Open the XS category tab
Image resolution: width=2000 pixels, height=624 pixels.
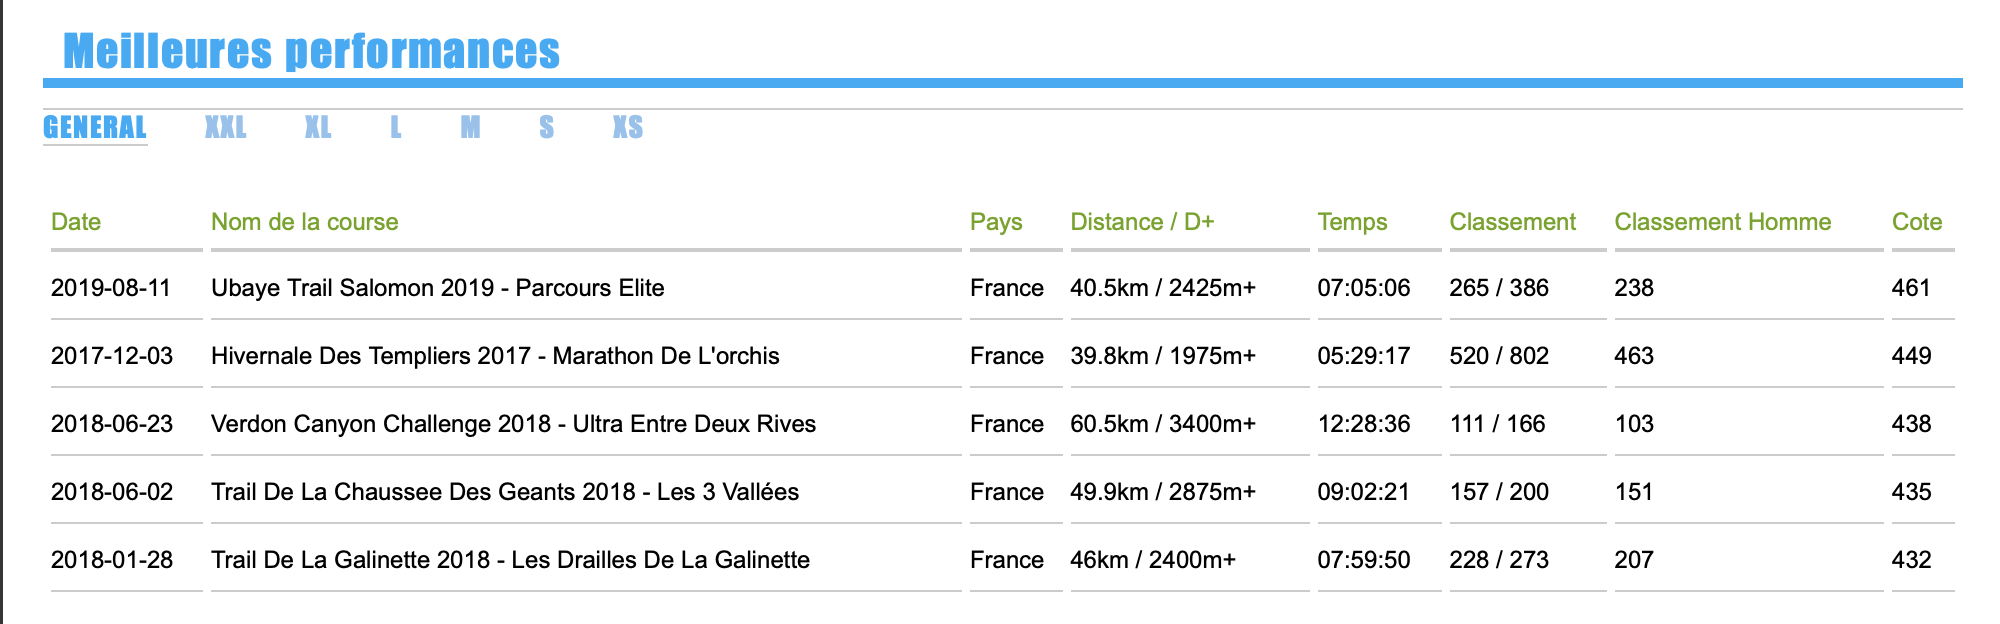[x=628, y=127]
